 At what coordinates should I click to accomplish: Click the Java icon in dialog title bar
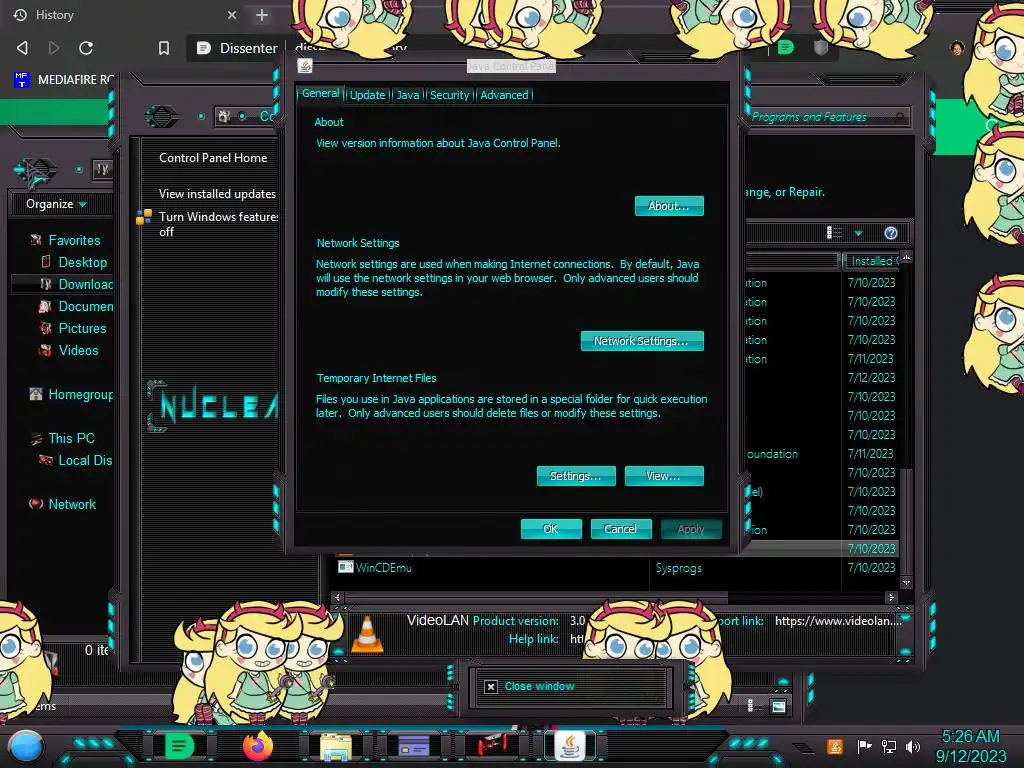[x=304, y=66]
